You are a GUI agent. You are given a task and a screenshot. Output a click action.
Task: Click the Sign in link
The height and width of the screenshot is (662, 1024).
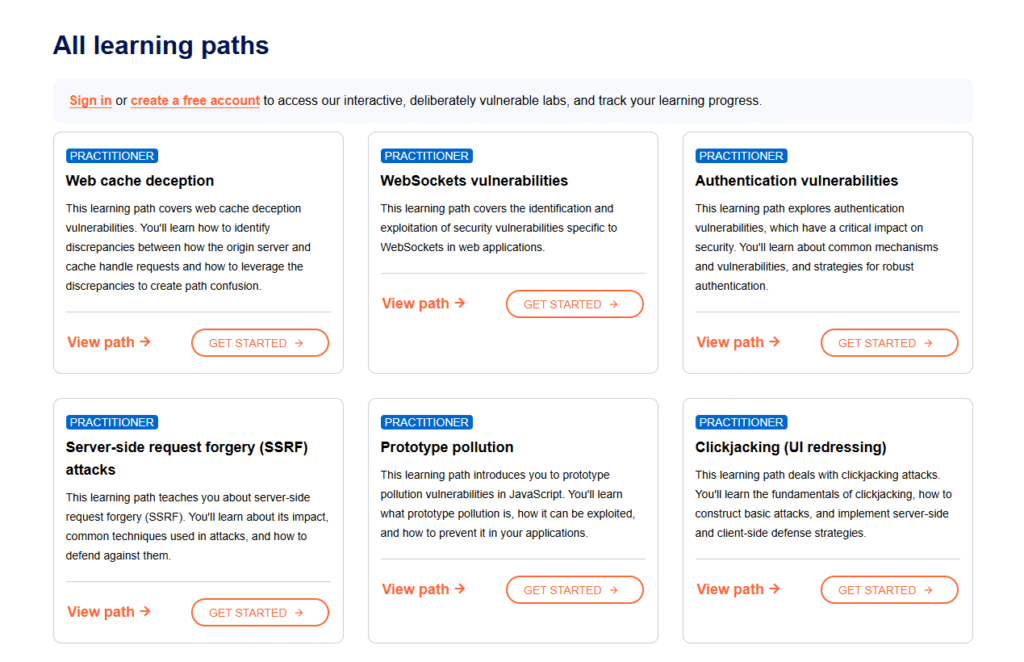pos(90,101)
